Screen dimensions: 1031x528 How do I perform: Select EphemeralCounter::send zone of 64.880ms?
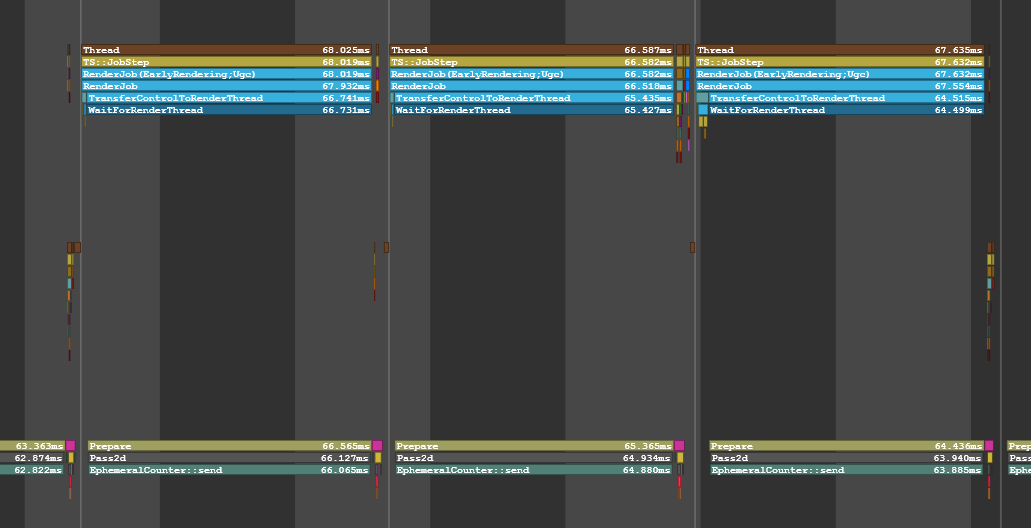tap(535, 470)
